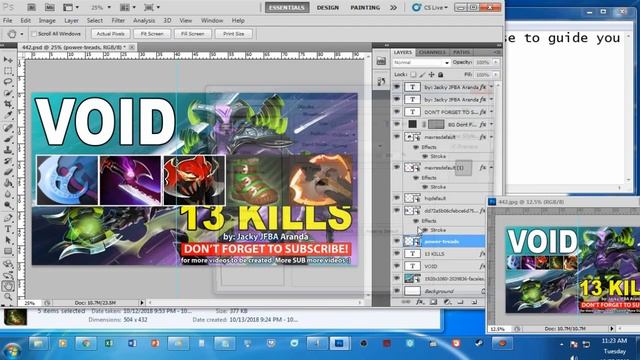Open the Filter menu
Viewport: 640px width, 360px height.
[x=118, y=20]
